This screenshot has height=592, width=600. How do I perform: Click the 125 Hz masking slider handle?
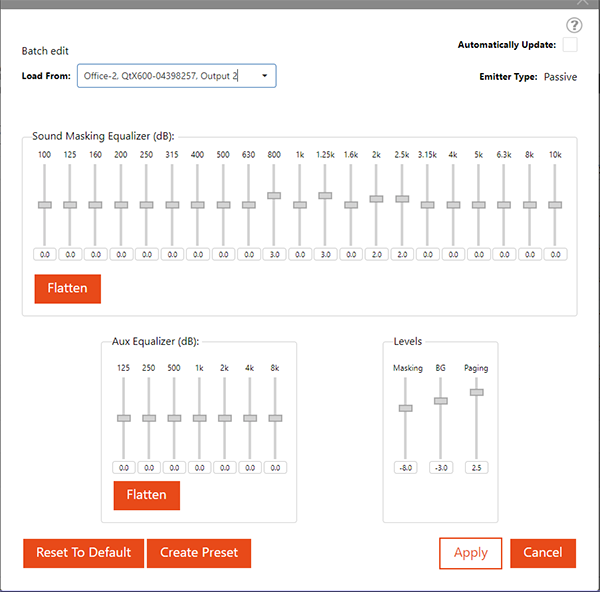[70, 205]
